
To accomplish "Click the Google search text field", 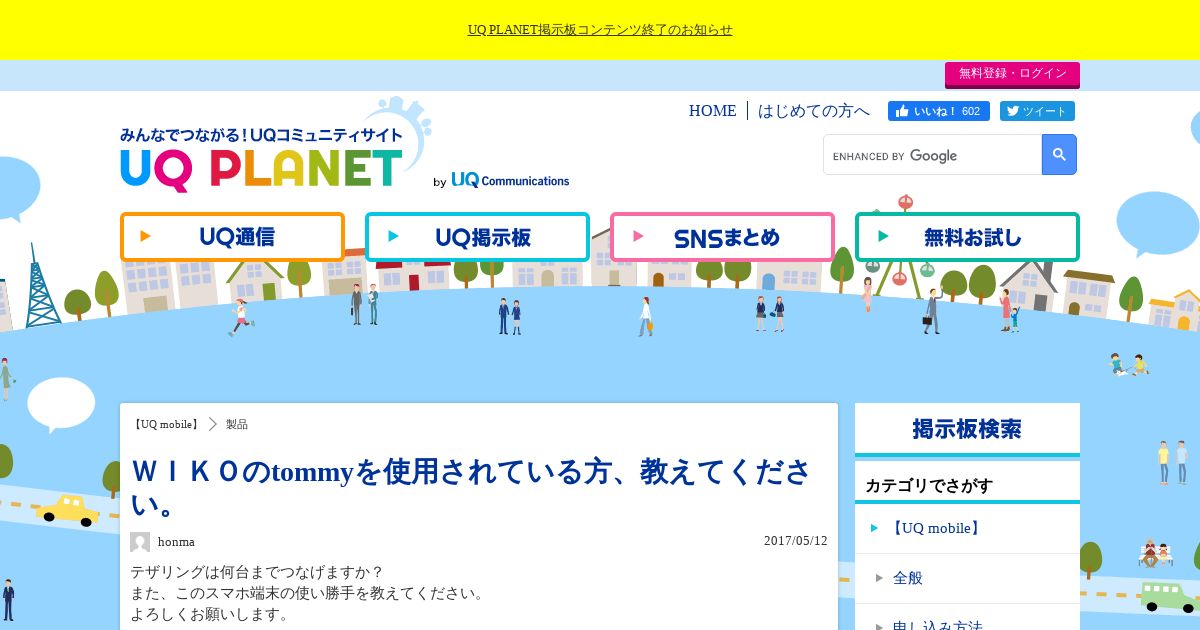I will click(x=932, y=155).
